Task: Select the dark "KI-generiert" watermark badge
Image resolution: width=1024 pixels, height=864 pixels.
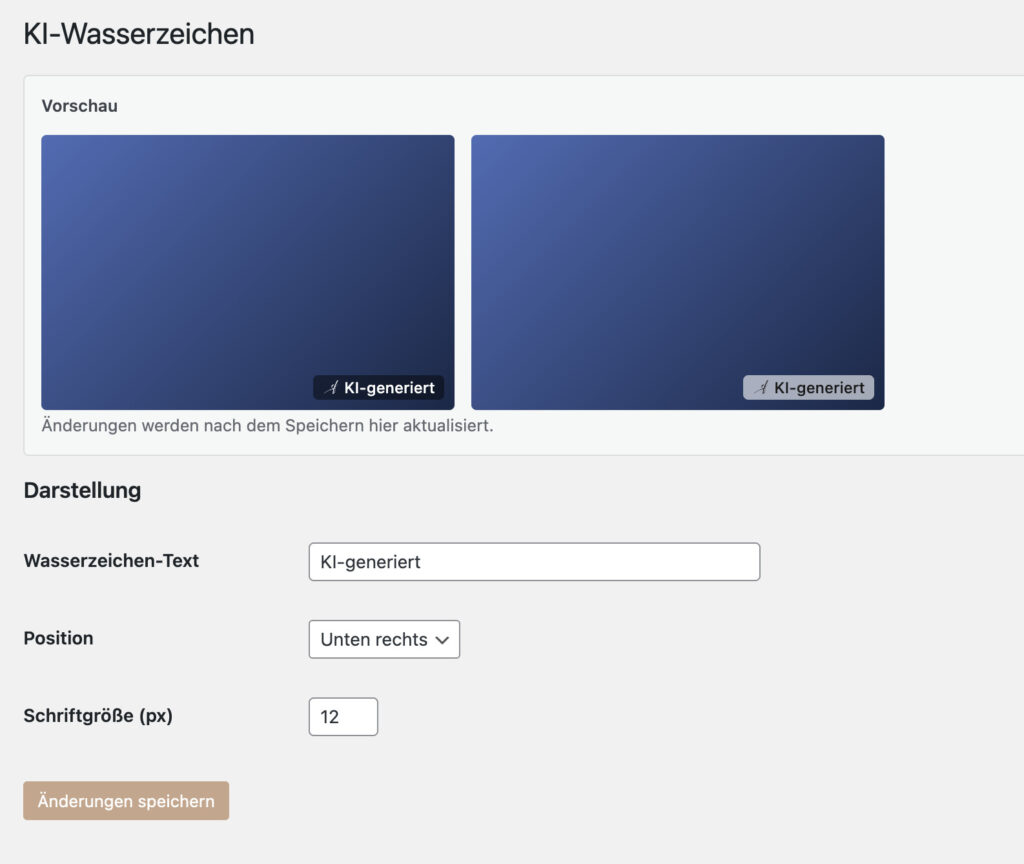Action: coord(378,388)
